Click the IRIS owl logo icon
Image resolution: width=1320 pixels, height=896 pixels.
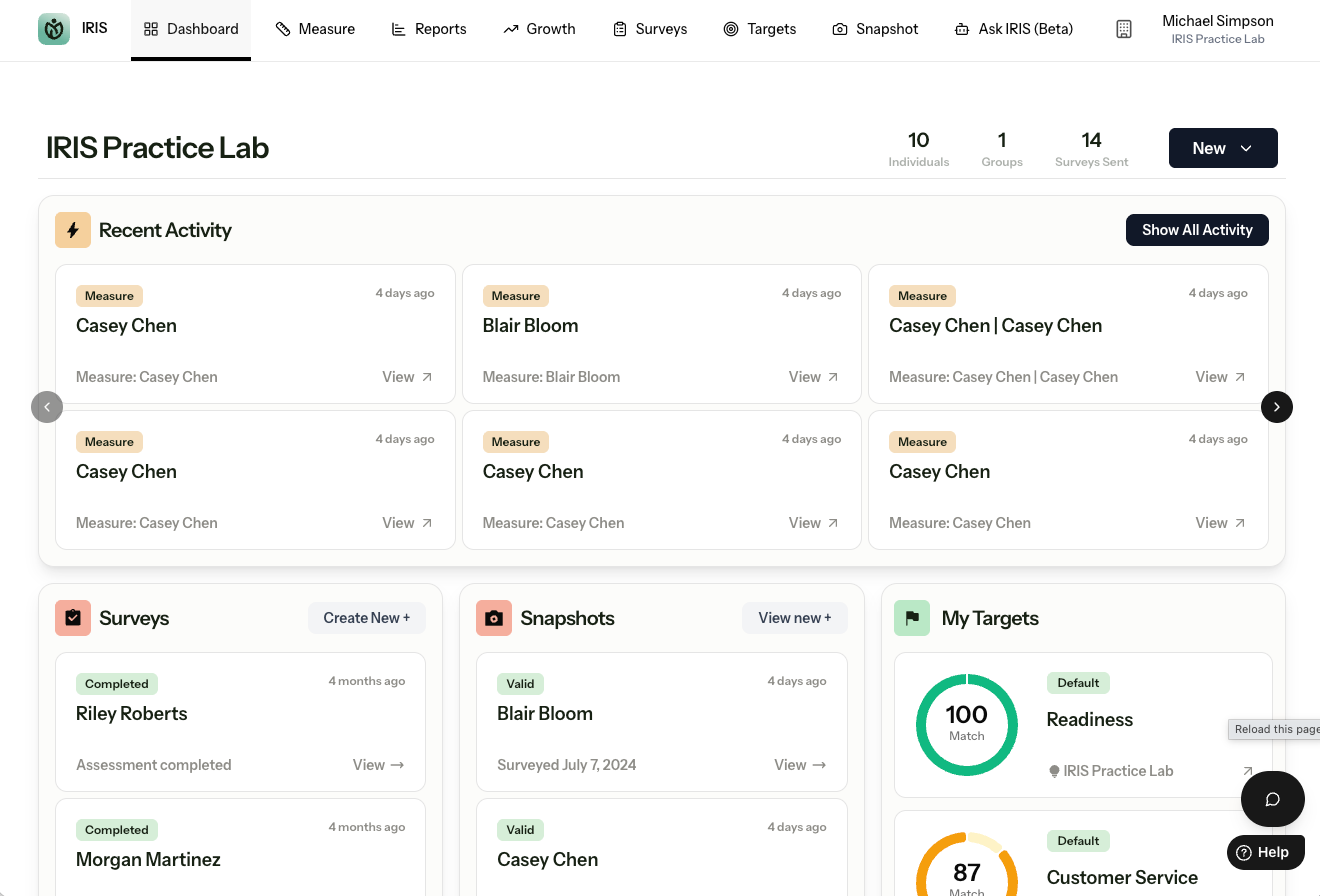click(x=54, y=29)
